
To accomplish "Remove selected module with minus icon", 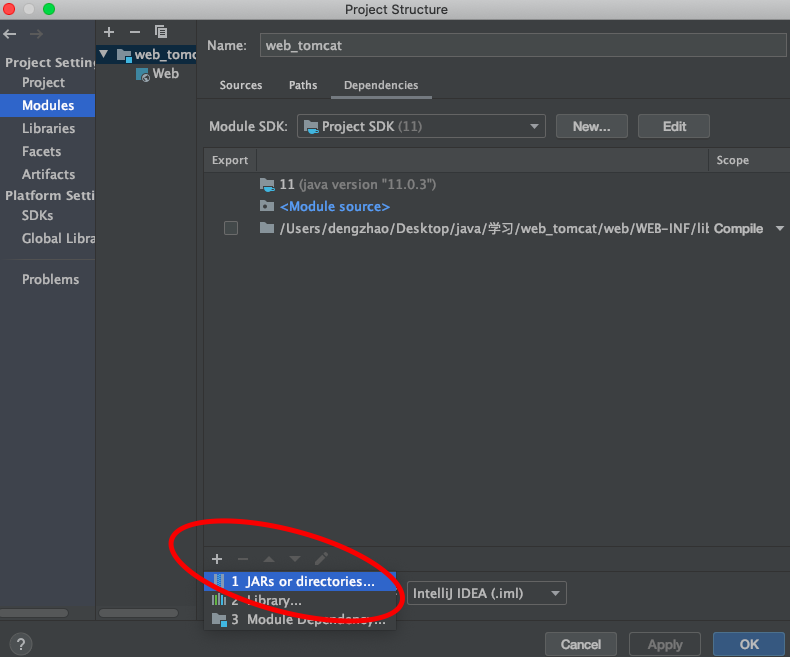I will tap(135, 32).
